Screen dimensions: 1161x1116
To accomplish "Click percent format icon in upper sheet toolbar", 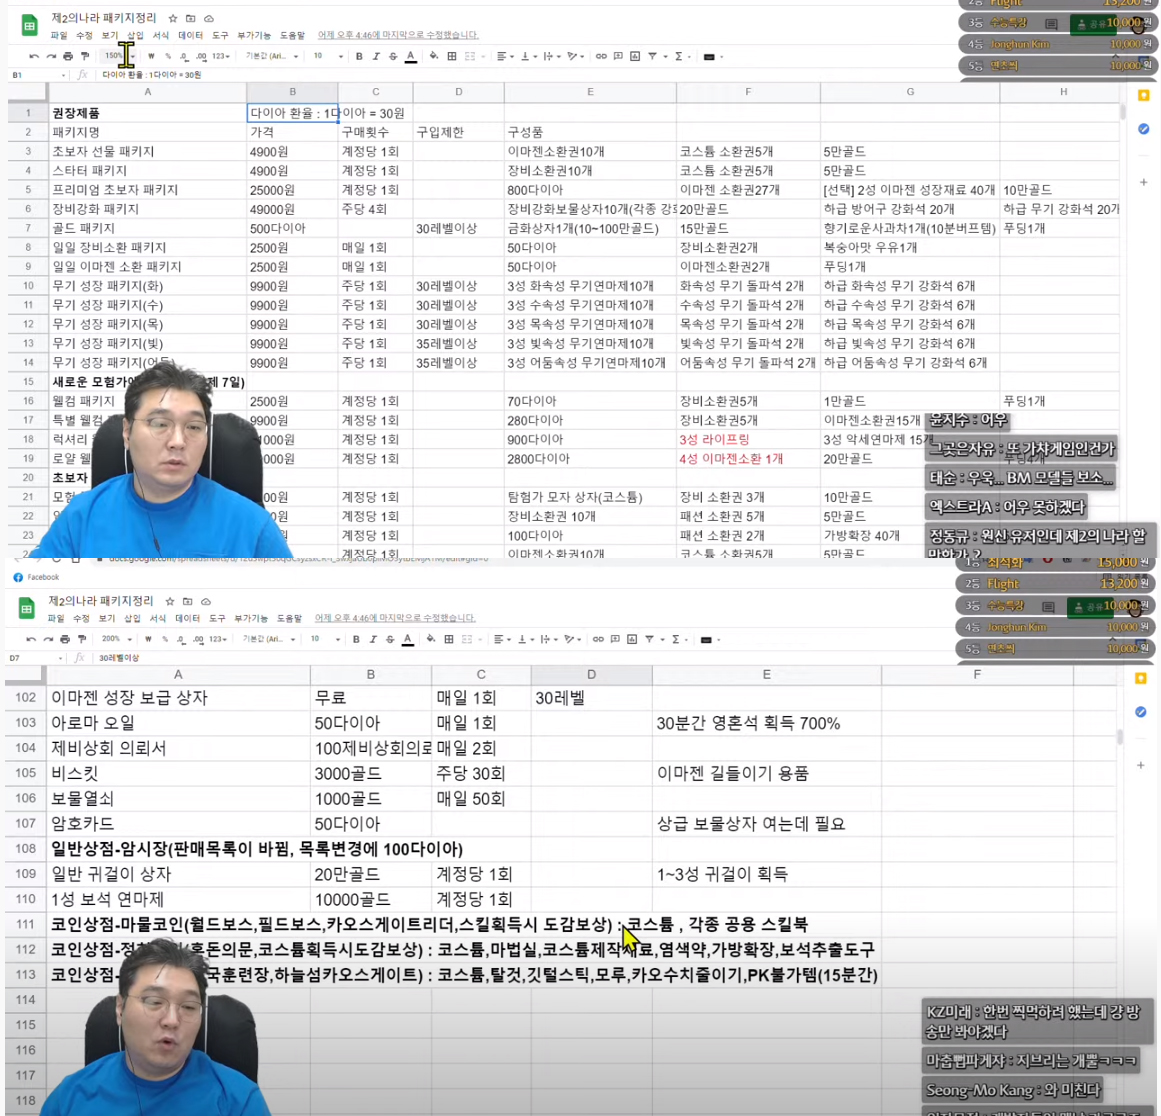I will tap(168, 56).
